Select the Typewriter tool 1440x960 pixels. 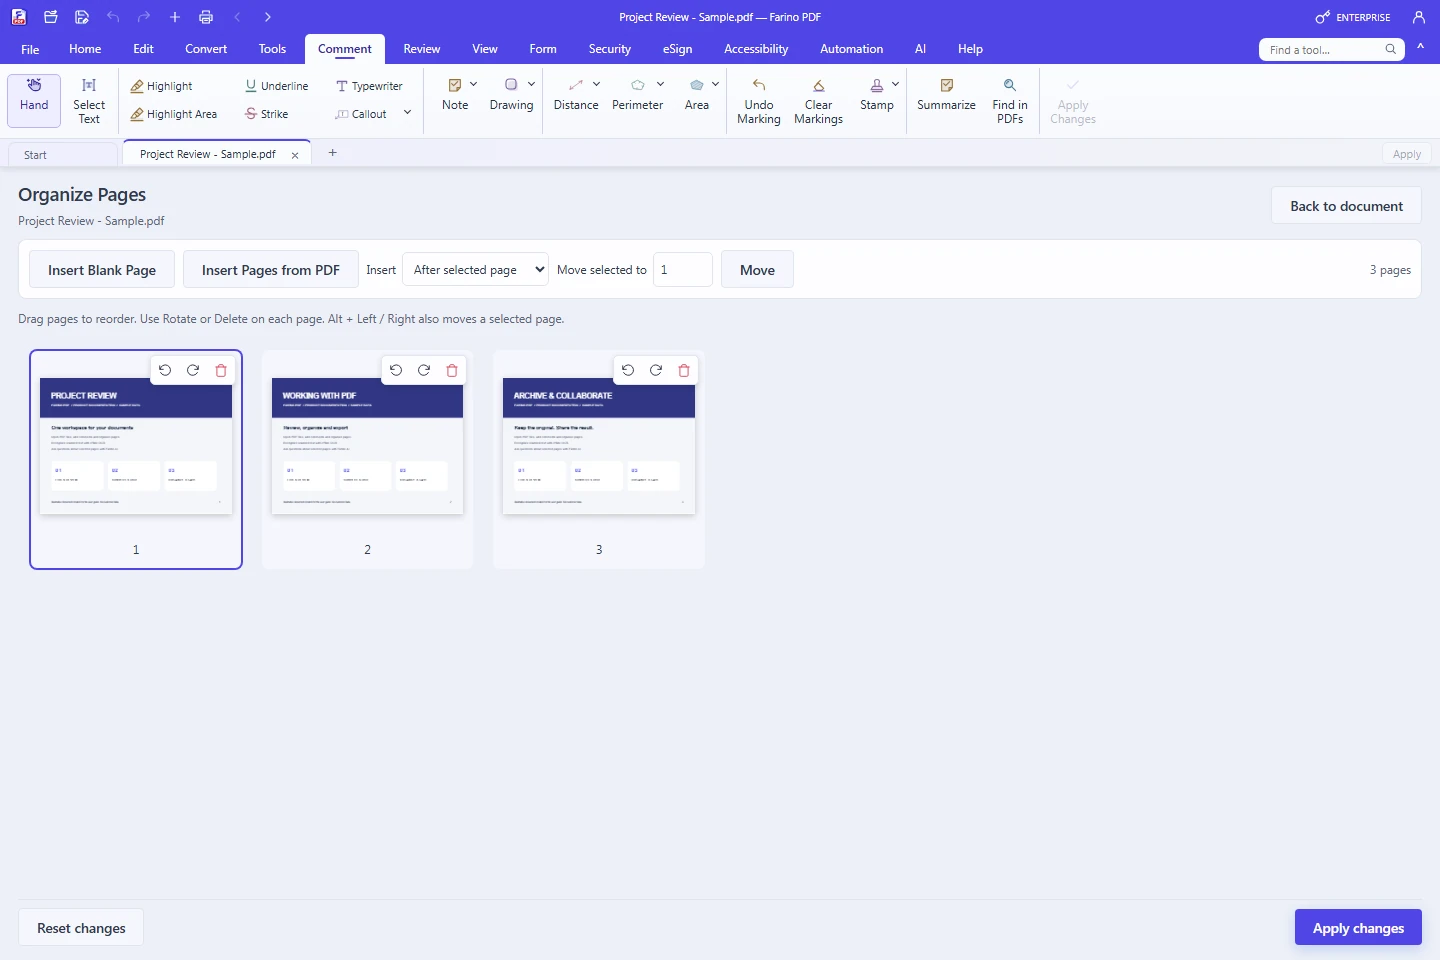(x=369, y=86)
